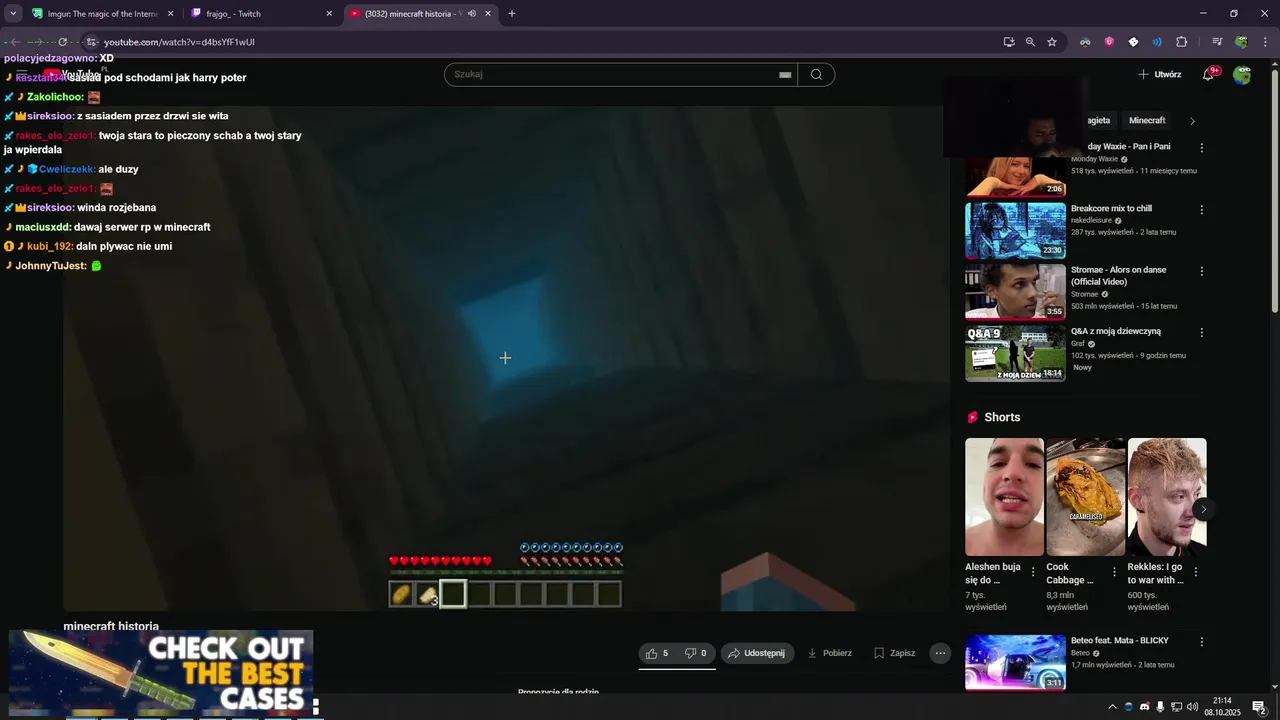Image resolution: width=1280 pixels, height=720 pixels.
Task: Open the nakedleisure channel link
Action: click(x=1091, y=221)
